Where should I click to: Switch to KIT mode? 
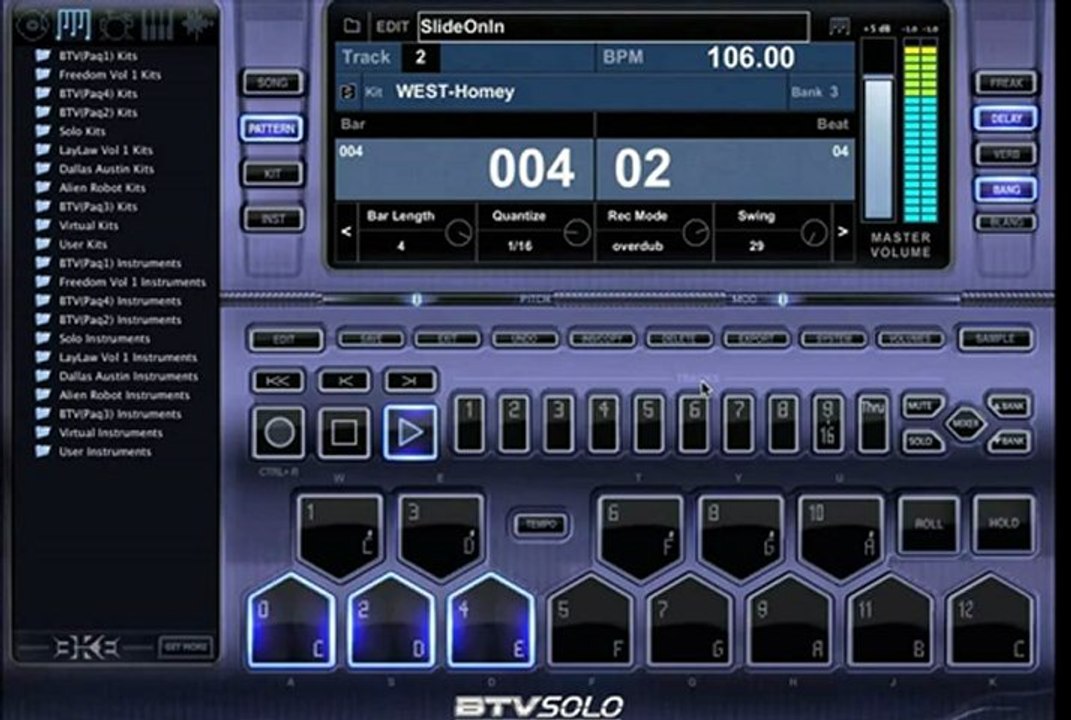(273, 174)
